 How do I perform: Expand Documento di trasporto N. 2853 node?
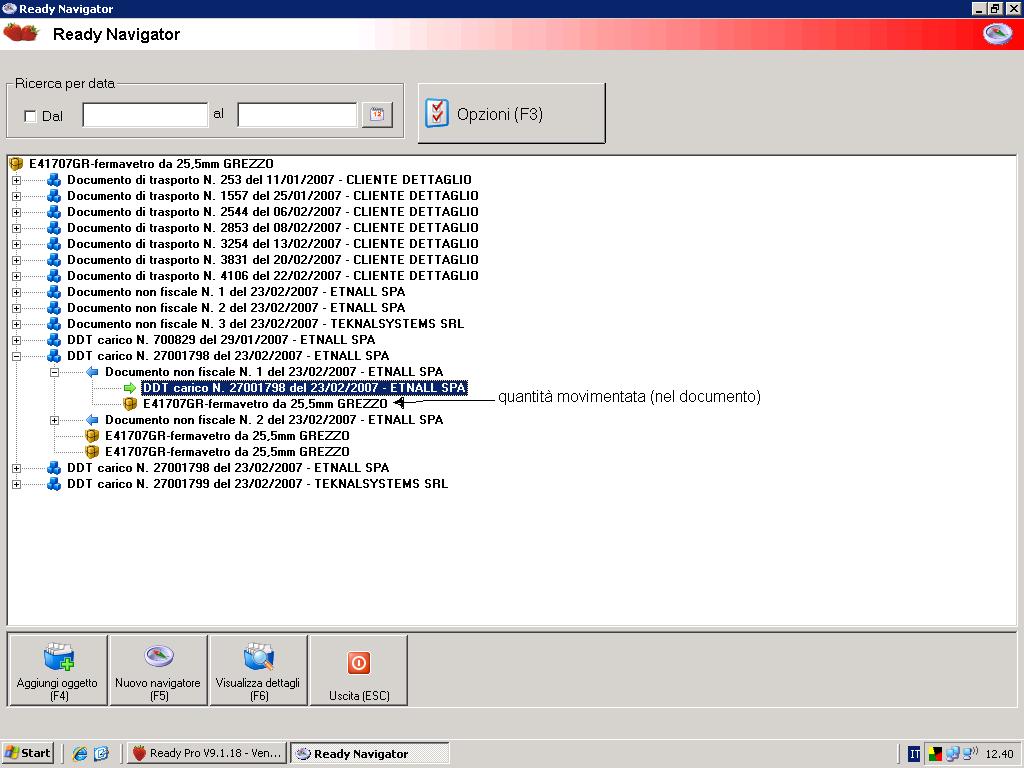coord(16,229)
